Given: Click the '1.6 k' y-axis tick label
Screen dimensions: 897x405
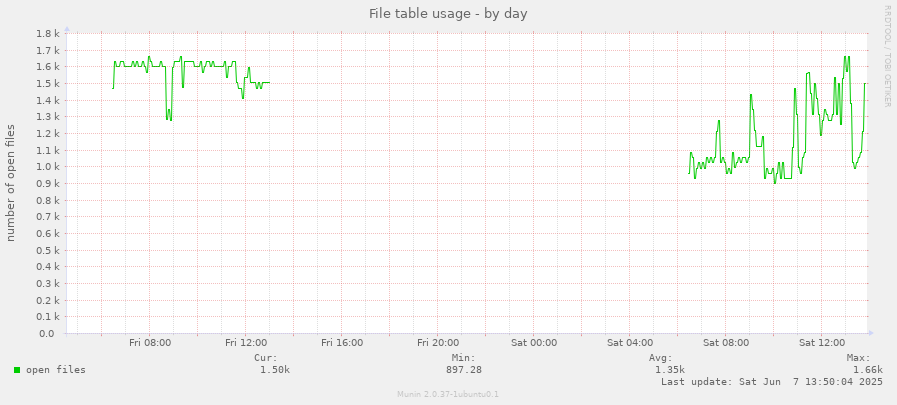Looking at the screenshot, I should (x=49, y=67).
